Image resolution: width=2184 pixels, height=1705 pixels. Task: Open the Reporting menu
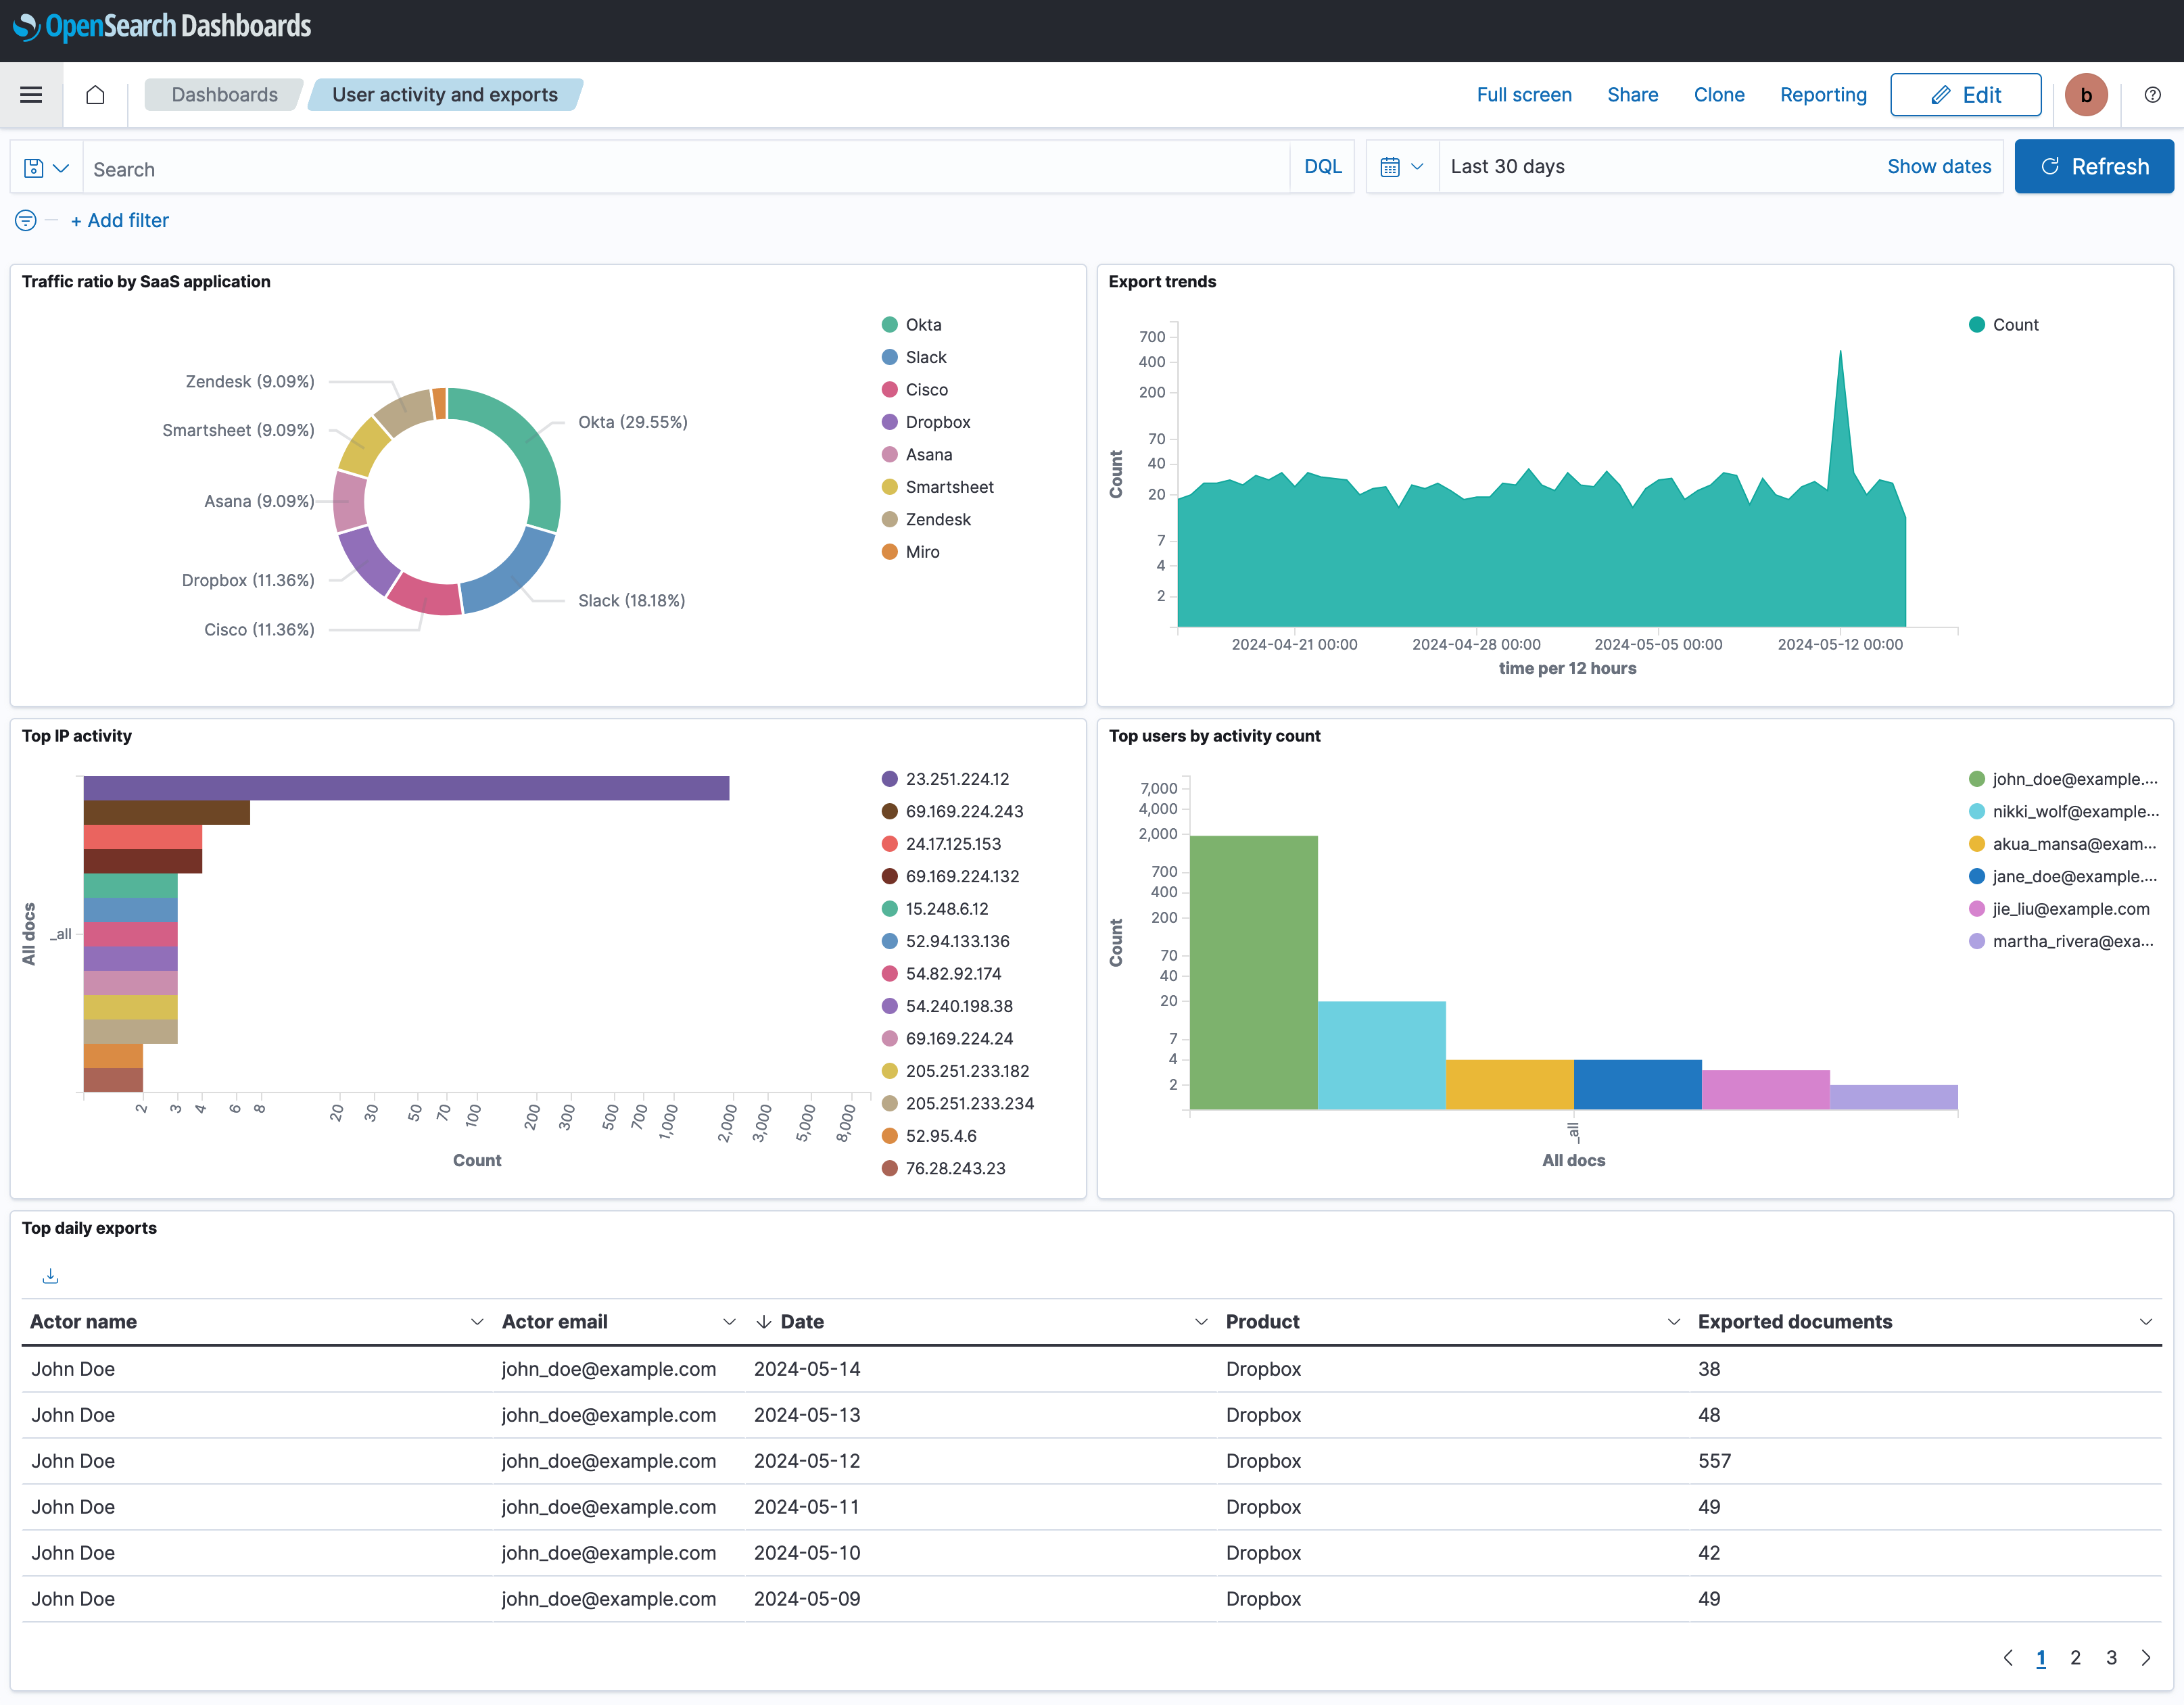1822,95
